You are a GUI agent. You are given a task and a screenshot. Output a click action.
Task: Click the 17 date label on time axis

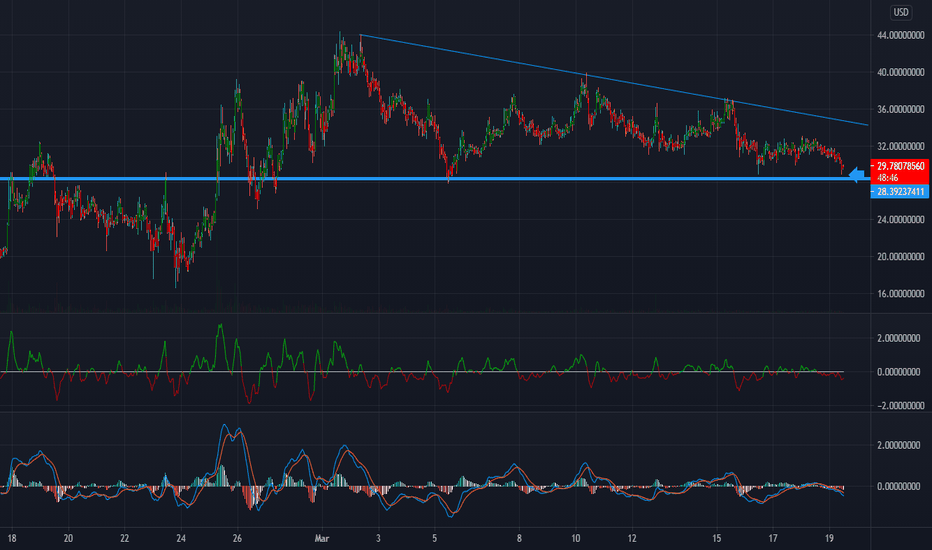pyautogui.click(x=773, y=539)
